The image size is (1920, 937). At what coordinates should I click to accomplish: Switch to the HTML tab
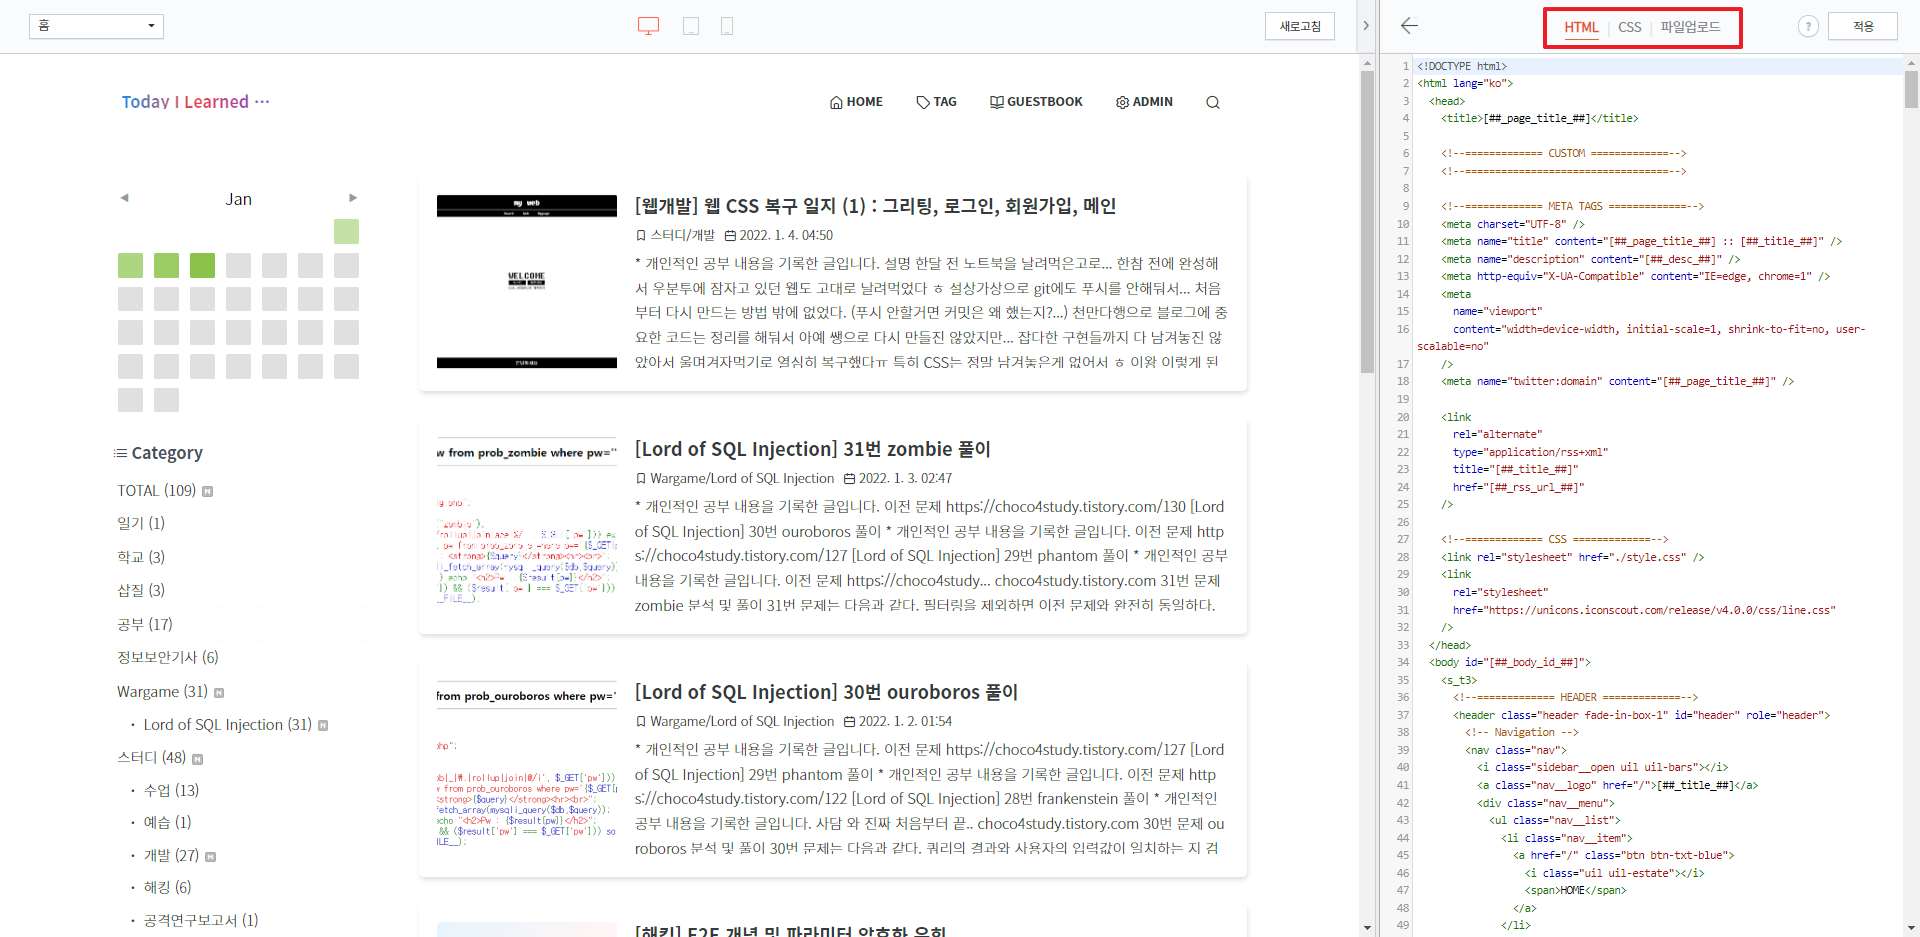[x=1581, y=27]
